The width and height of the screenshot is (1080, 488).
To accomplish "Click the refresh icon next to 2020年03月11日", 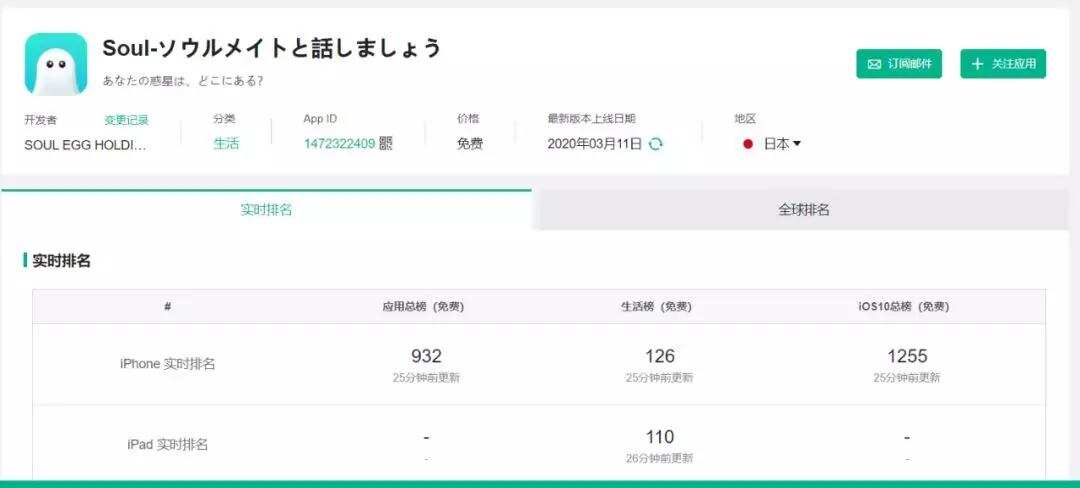I will pos(656,144).
